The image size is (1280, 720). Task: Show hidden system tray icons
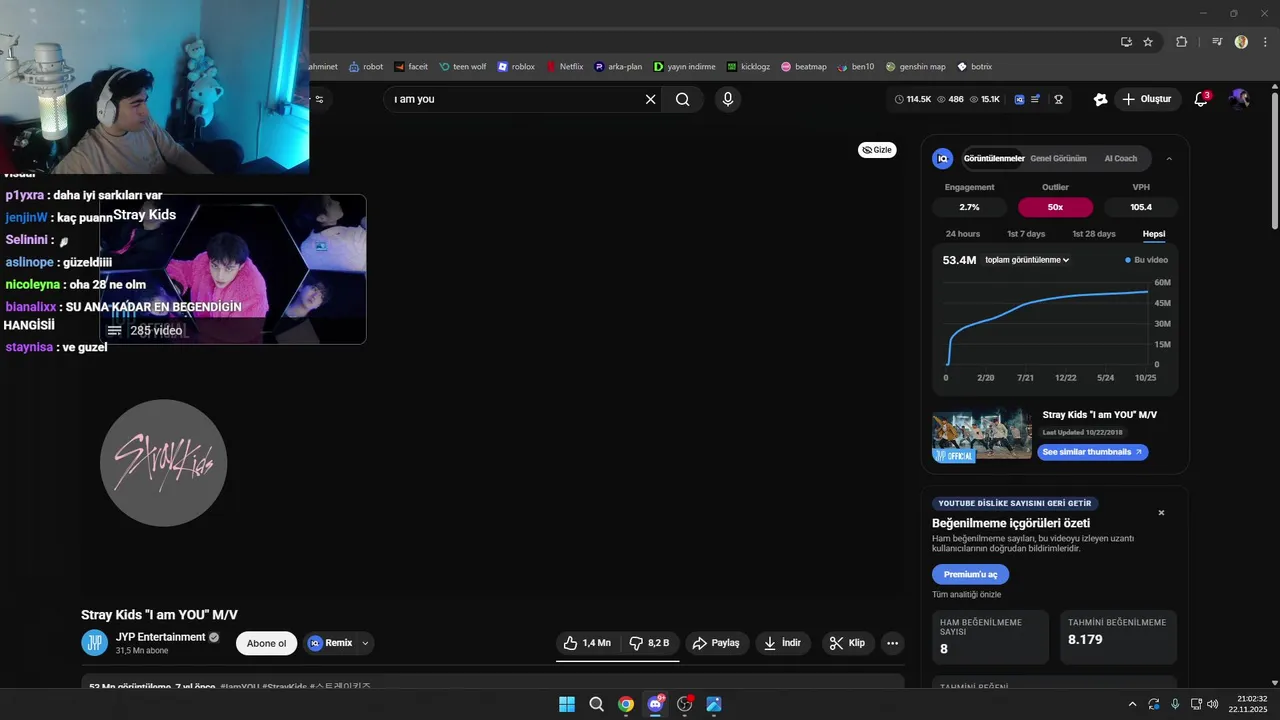tap(1132, 704)
